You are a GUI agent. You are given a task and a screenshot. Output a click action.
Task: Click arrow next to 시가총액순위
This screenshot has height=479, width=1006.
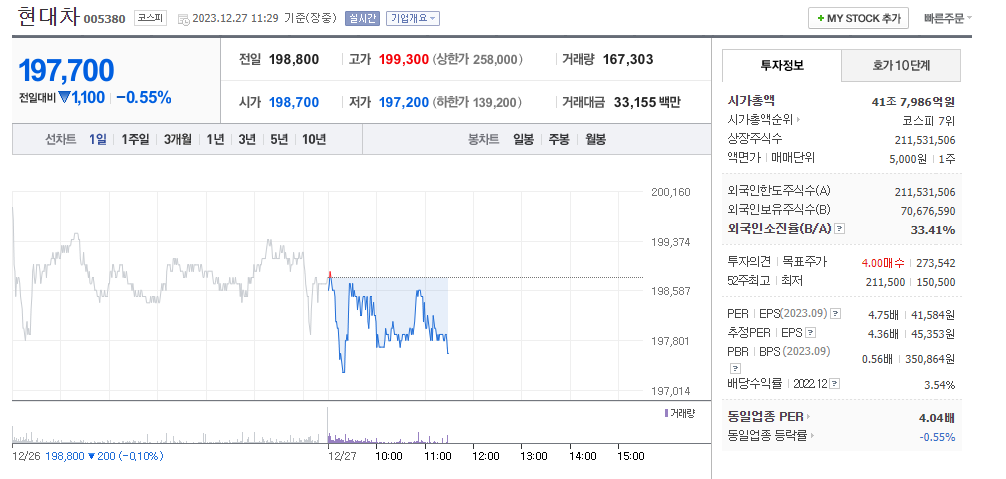point(799,120)
